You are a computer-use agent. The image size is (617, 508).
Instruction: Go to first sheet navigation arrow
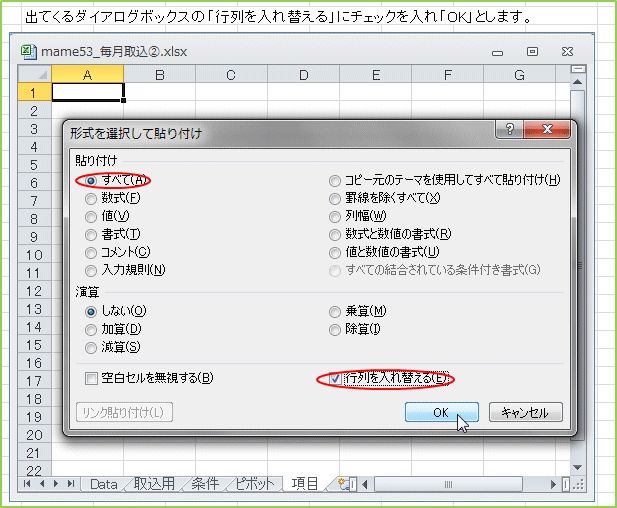pyautogui.click(x=27, y=484)
